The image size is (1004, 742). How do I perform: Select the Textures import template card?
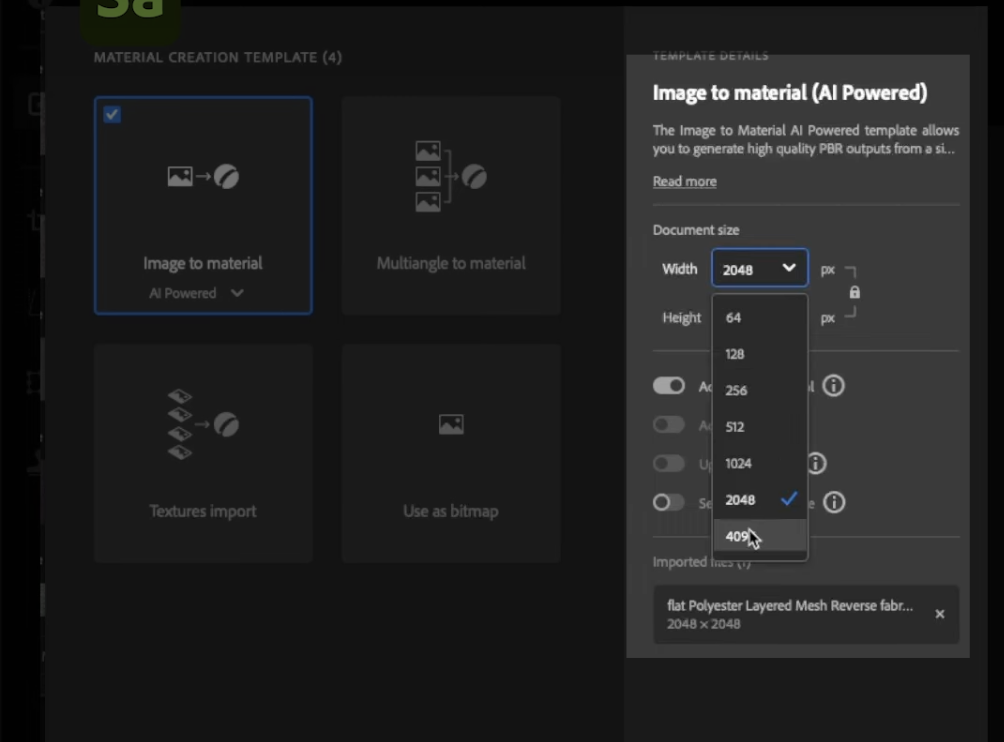pyautogui.click(x=203, y=453)
